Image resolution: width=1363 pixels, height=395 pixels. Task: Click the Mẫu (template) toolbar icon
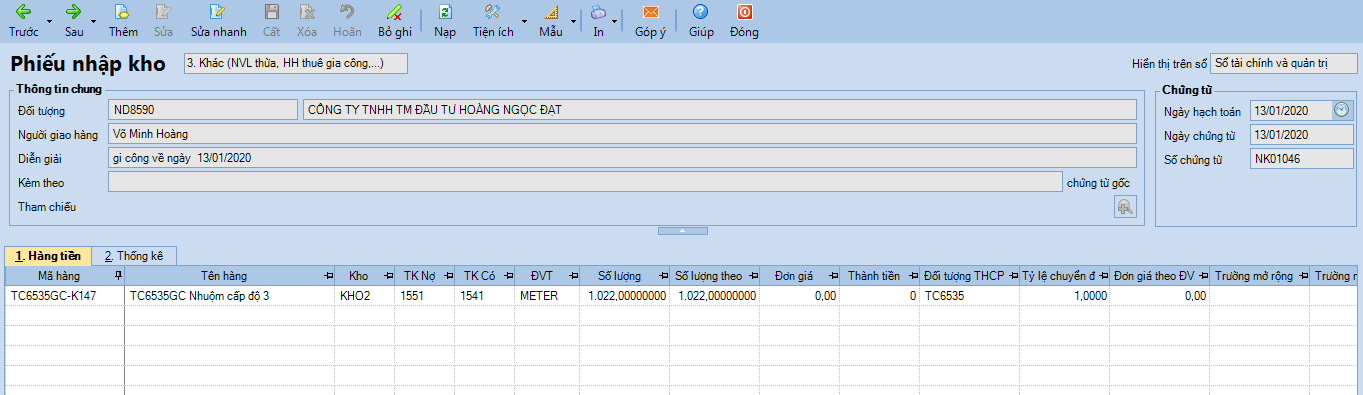click(x=551, y=13)
